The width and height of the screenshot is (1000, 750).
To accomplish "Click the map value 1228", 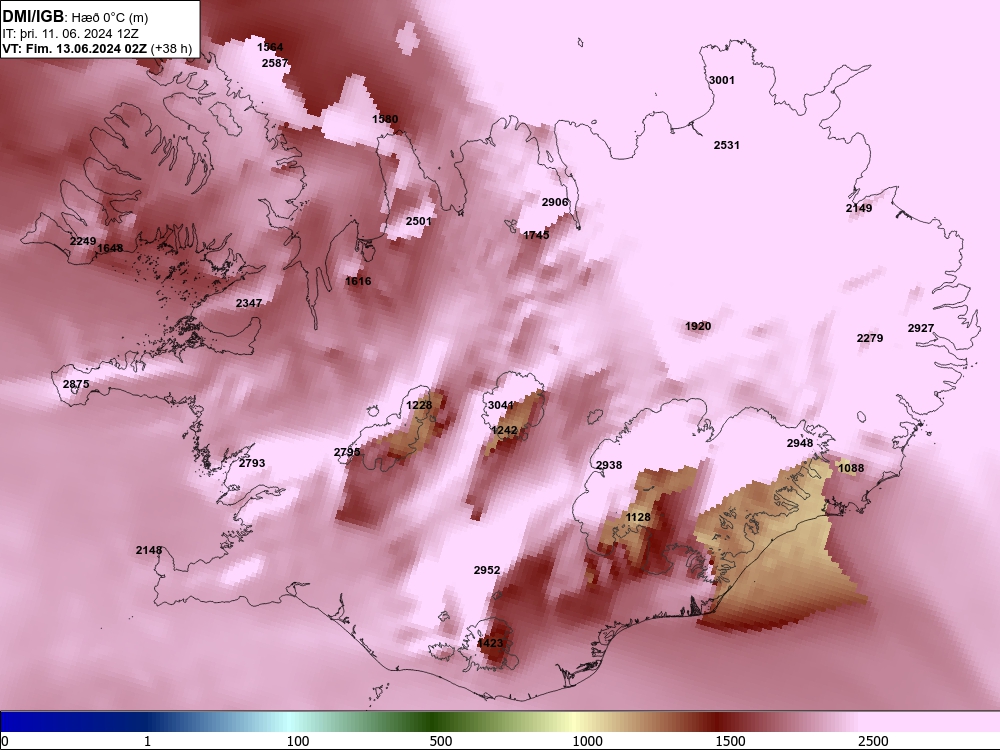I will tap(419, 406).
